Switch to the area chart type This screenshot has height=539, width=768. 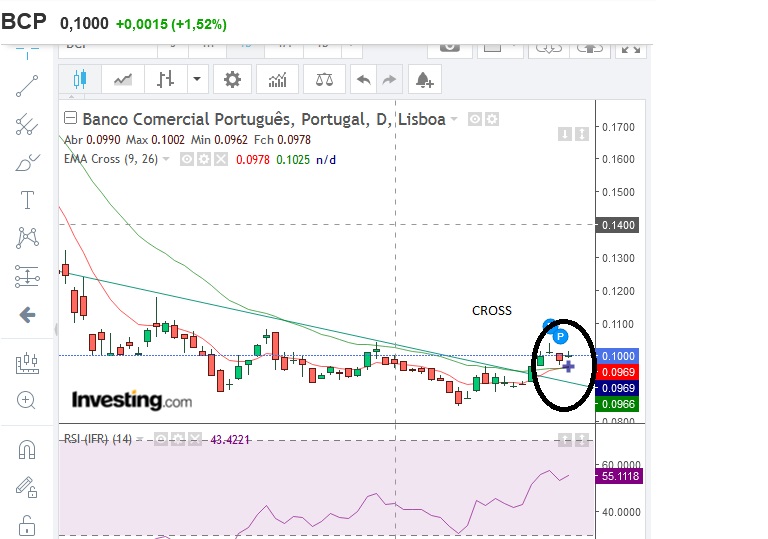[x=122, y=79]
